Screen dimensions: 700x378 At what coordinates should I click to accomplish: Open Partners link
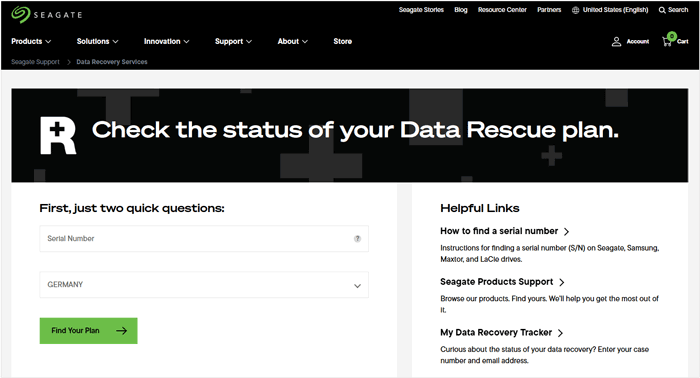coord(549,10)
